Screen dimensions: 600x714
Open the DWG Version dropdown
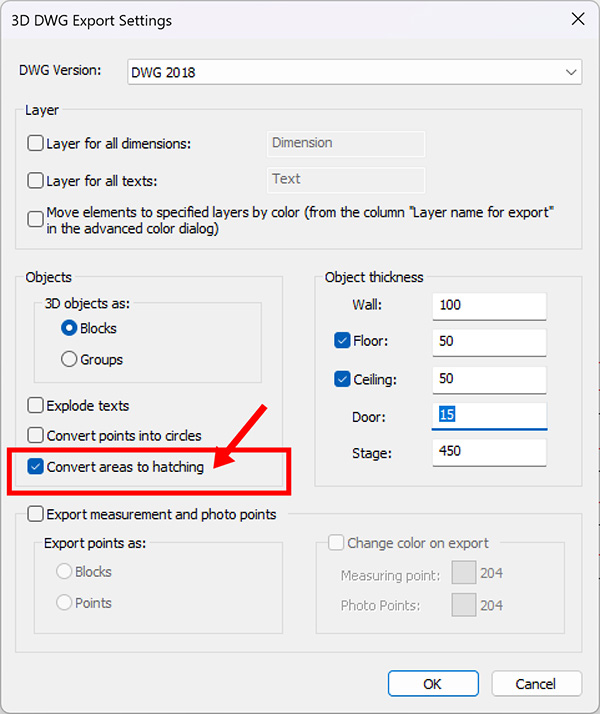355,72
